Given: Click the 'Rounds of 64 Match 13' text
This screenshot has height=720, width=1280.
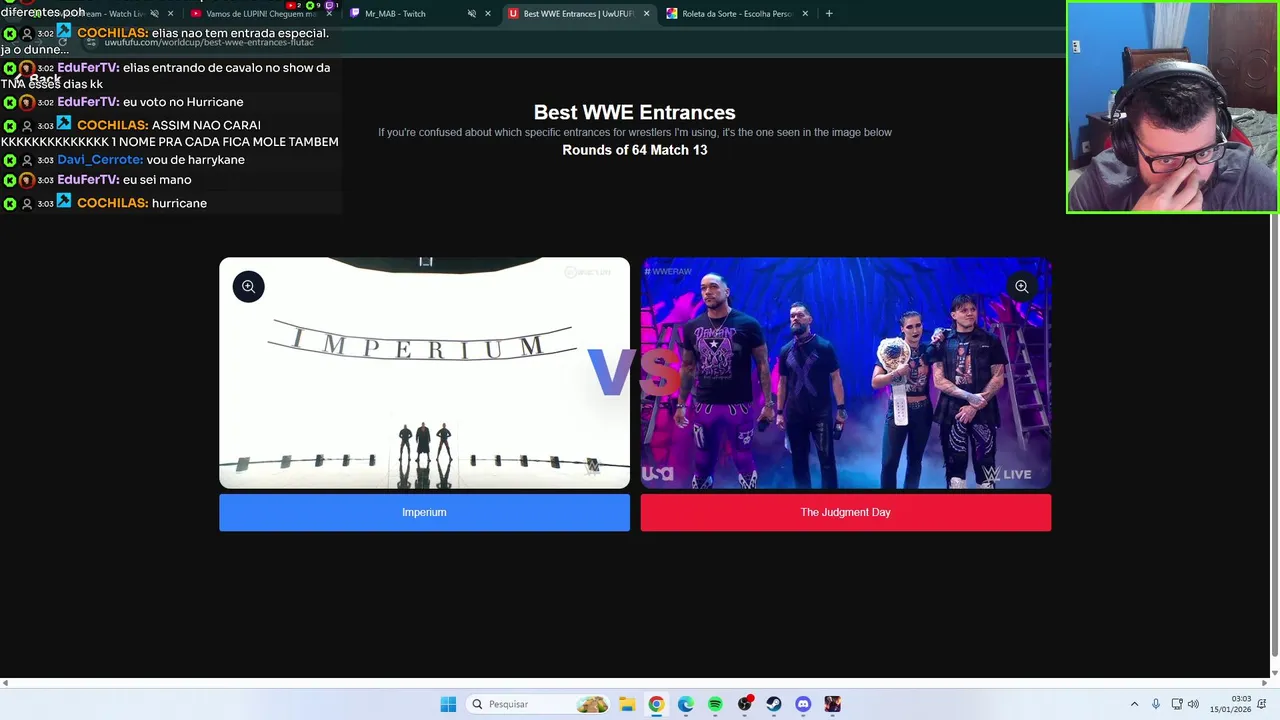Looking at the screenshot, I should tap(634, 150).
